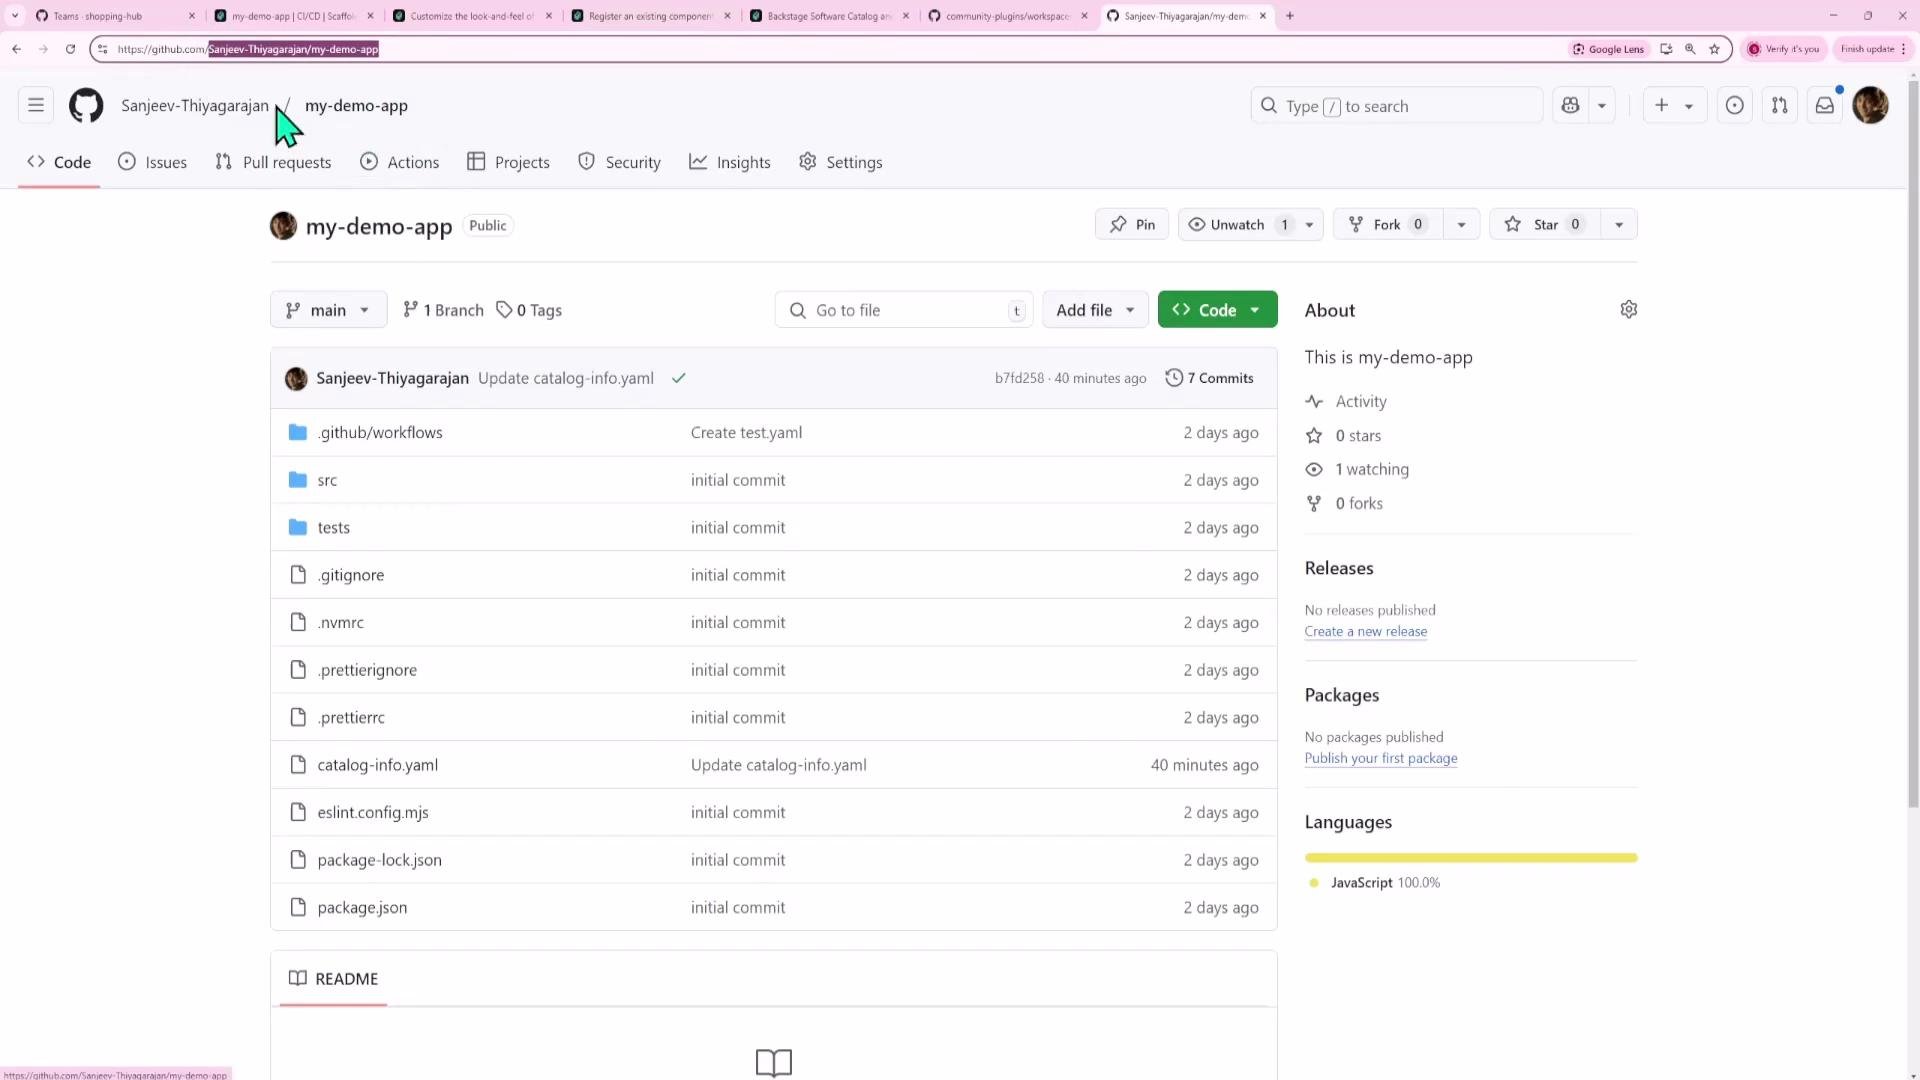The image size is (1920, 1080).
Task: Click Create a new release link
Action: (1365, 632)
